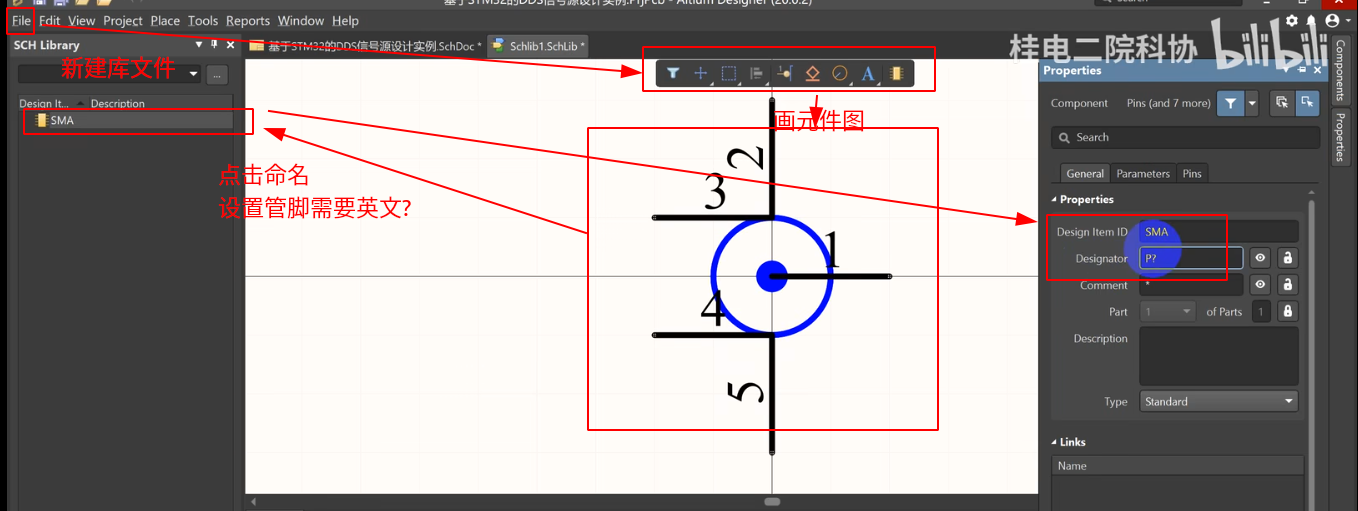This screenshot has width=1358, height=511.
Task: Click the Description text box
Action: click(x=1219, y=356)
